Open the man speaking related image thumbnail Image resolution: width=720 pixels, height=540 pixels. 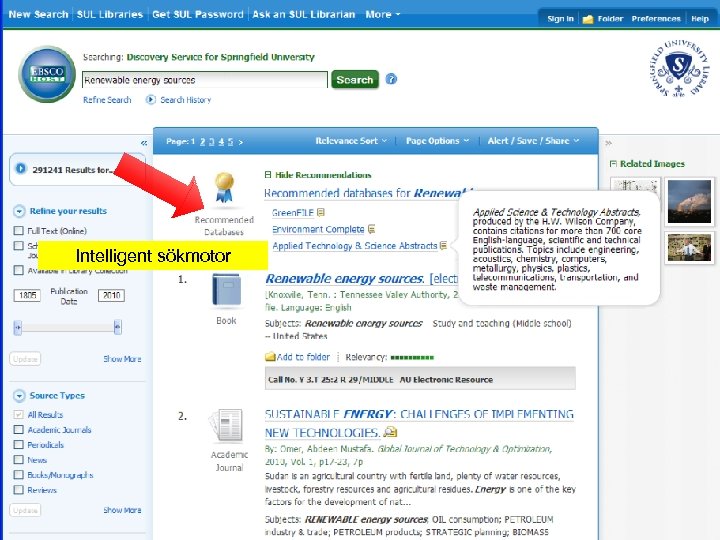coord(689,247)
